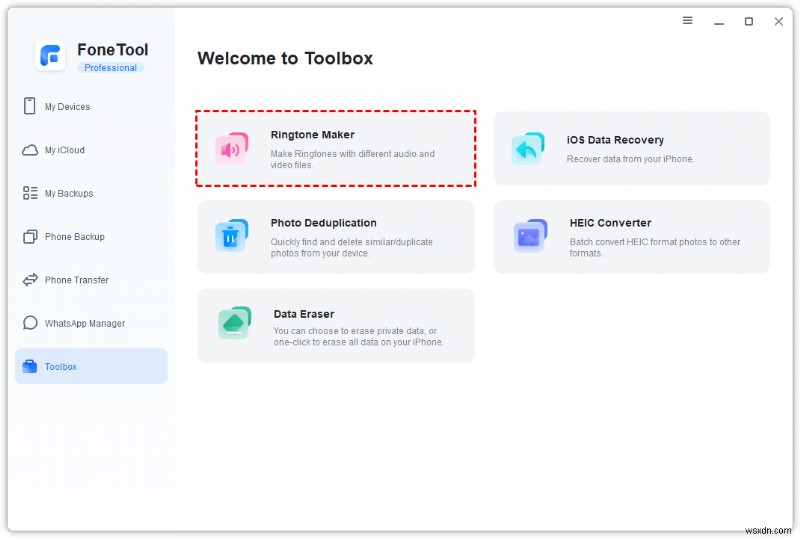Open the iOS Data Recovery title
Screen dimensions: 800x538
[615, 140]
